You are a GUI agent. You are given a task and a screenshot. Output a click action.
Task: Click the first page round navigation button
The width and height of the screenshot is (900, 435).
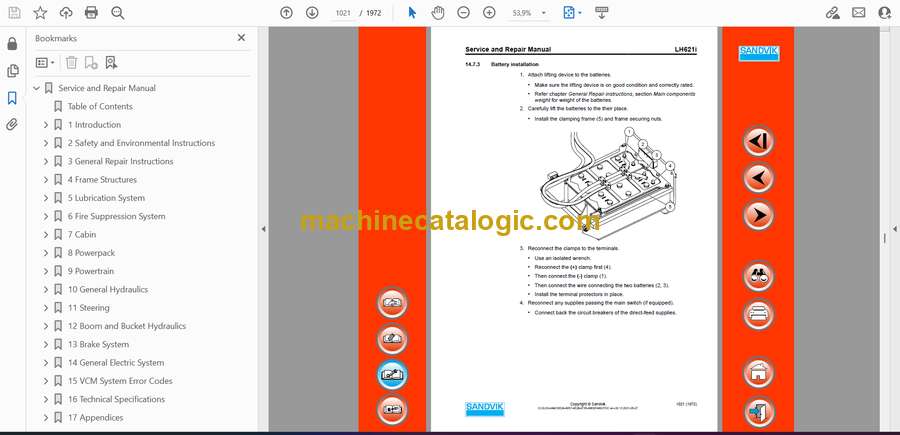pos(758,141)
